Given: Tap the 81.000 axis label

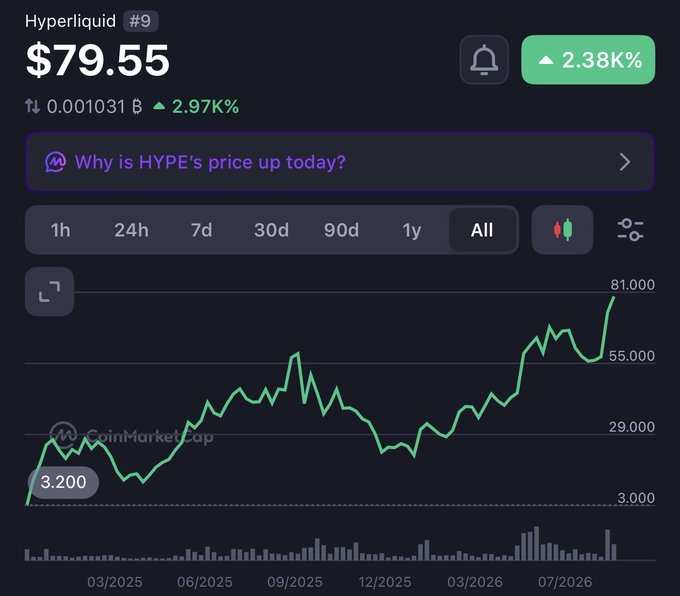Looking at the screenshot, I should (x=632, y=285).
